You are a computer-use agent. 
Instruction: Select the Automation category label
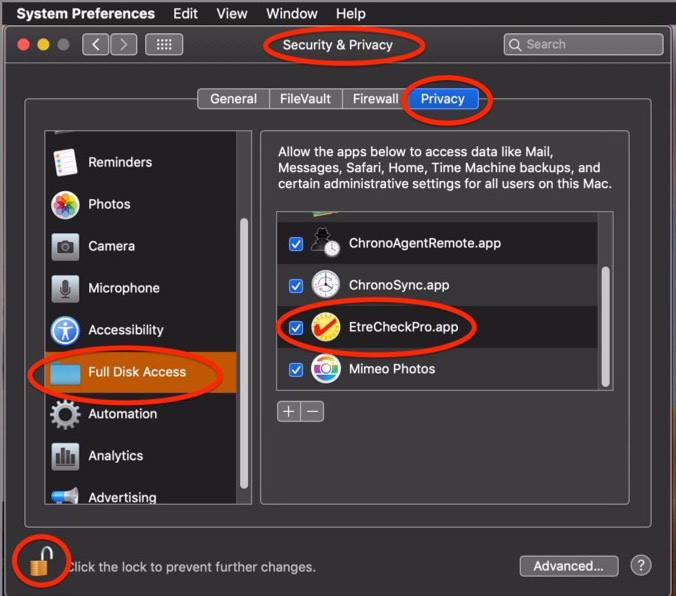[x=123, y=414]
